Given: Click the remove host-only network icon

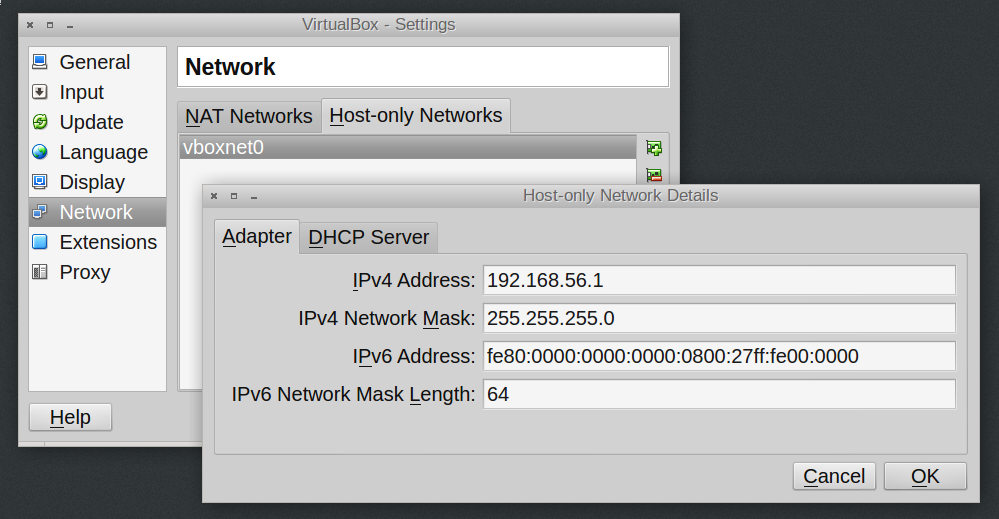Looking at the screenshot, I should (x=654, y=175).
